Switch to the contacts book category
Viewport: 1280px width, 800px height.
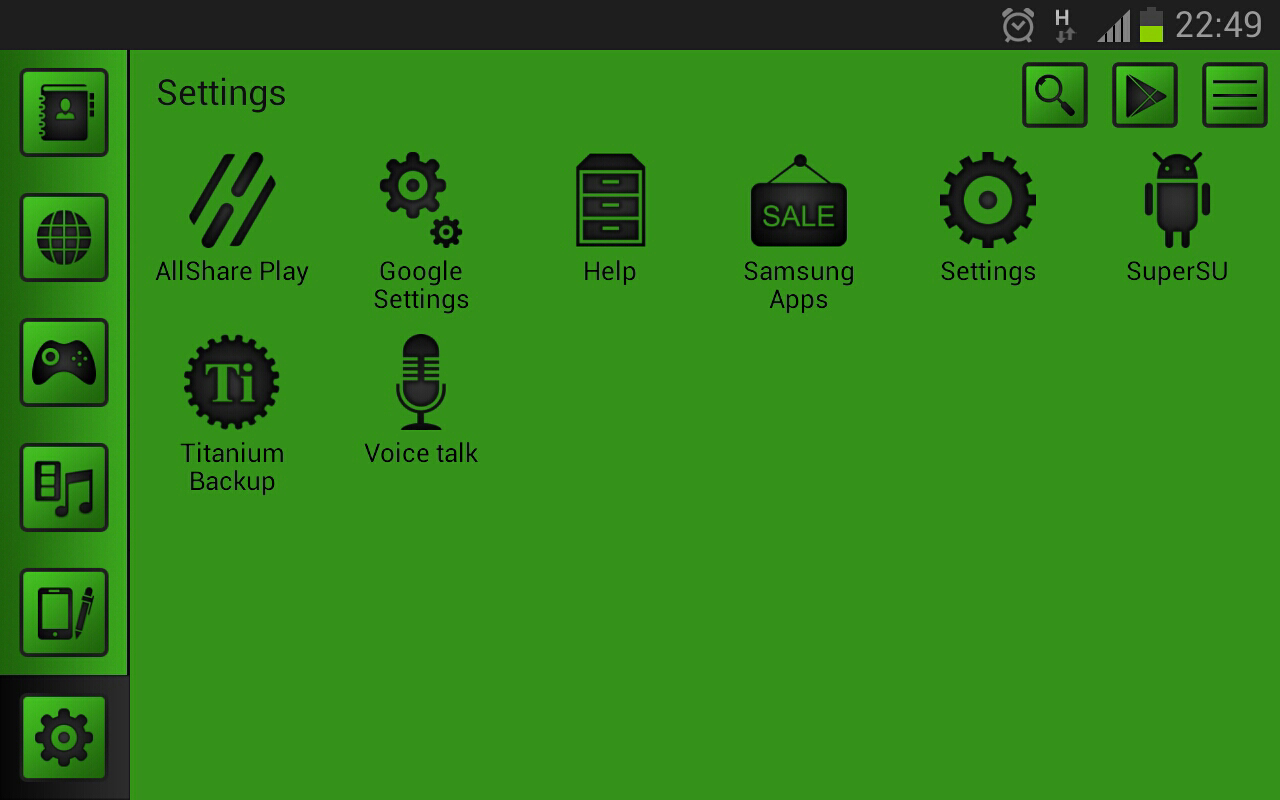coord(64,112)
